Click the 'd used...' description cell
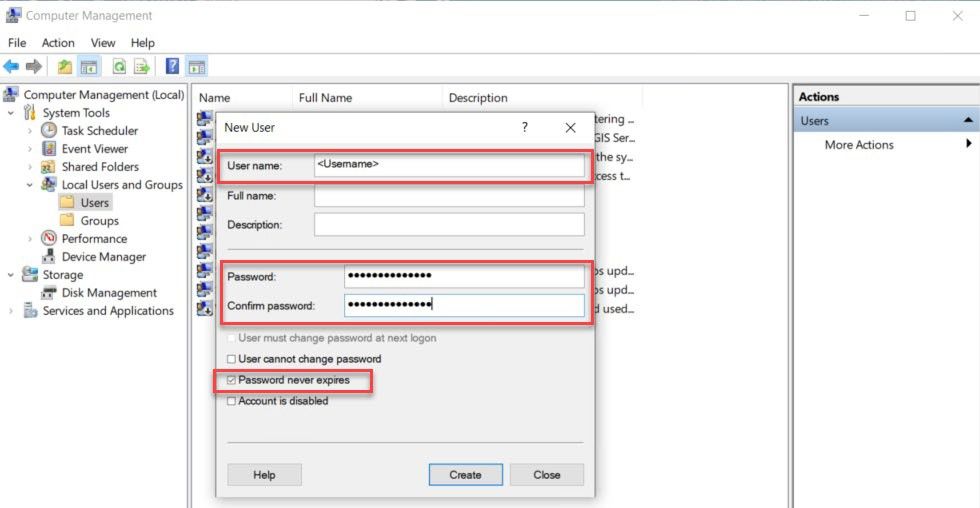980x508 pixels. pyautogui.click(x=614, y=308)
